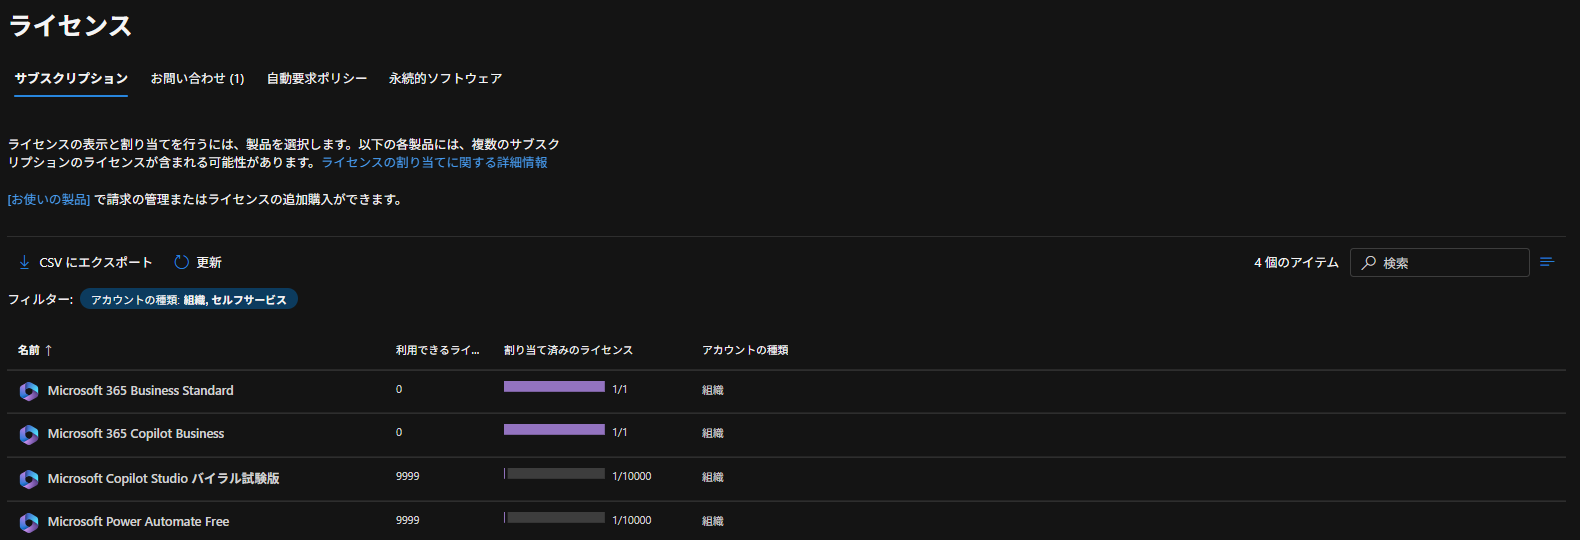The width and height of the screenshot is (1580, 540).
Task: Click 組織 in the Business Standard row
Action: coord(712,390)
